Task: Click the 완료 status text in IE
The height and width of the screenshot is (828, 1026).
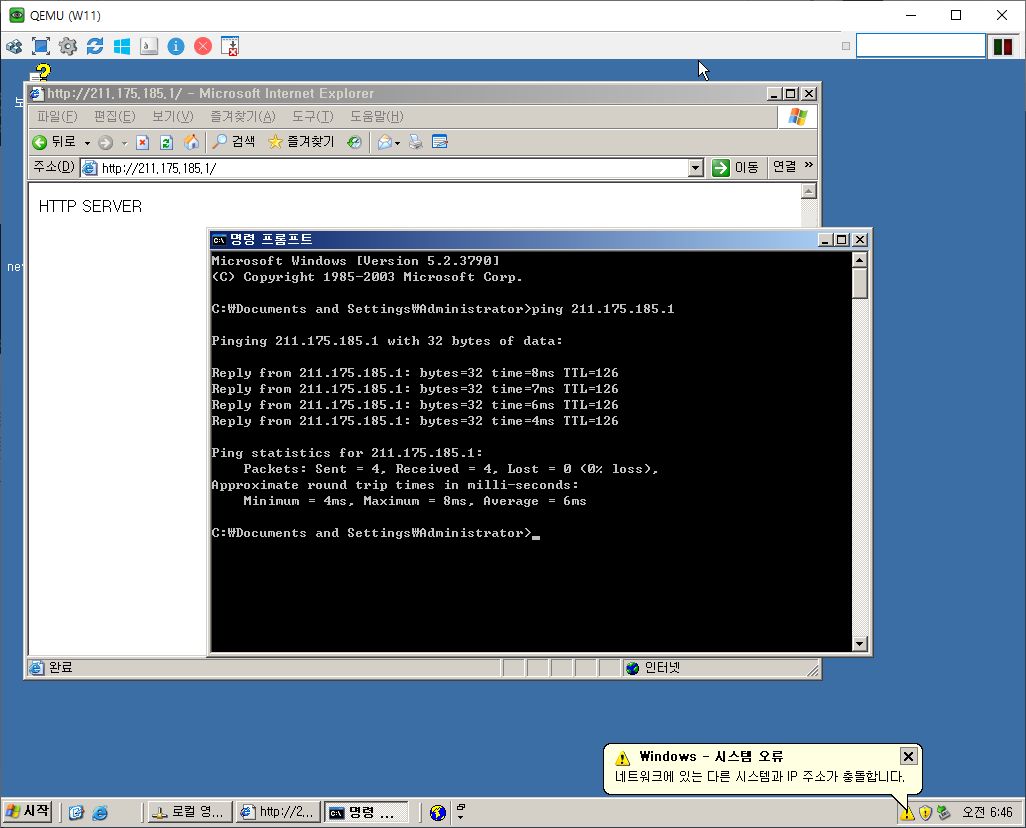Action: pyautogui.click(x=60, y=668)
